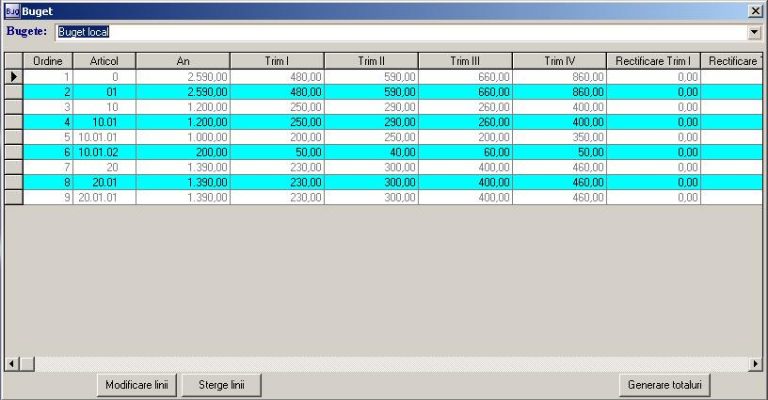Click the Trim I column header

[x=277, y=61]
